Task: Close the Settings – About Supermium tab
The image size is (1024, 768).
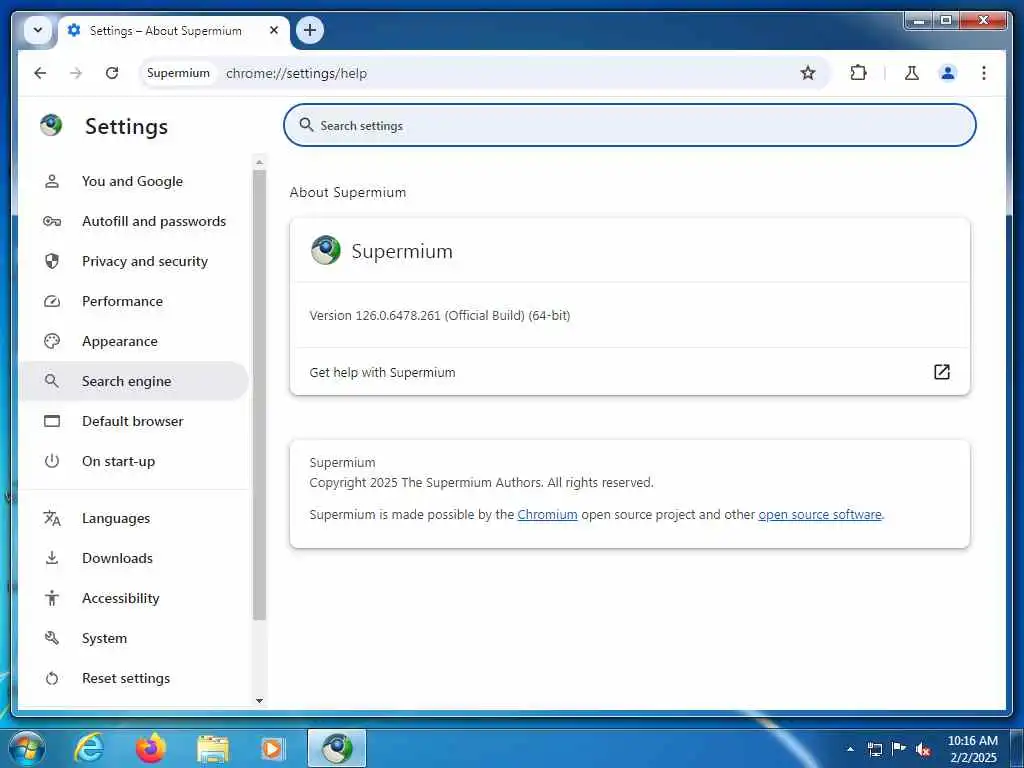Action: point(274,30)
